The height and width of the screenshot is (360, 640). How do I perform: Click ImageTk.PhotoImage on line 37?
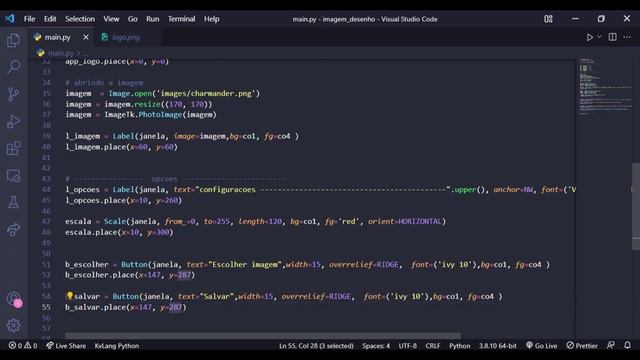coord(143,115)
